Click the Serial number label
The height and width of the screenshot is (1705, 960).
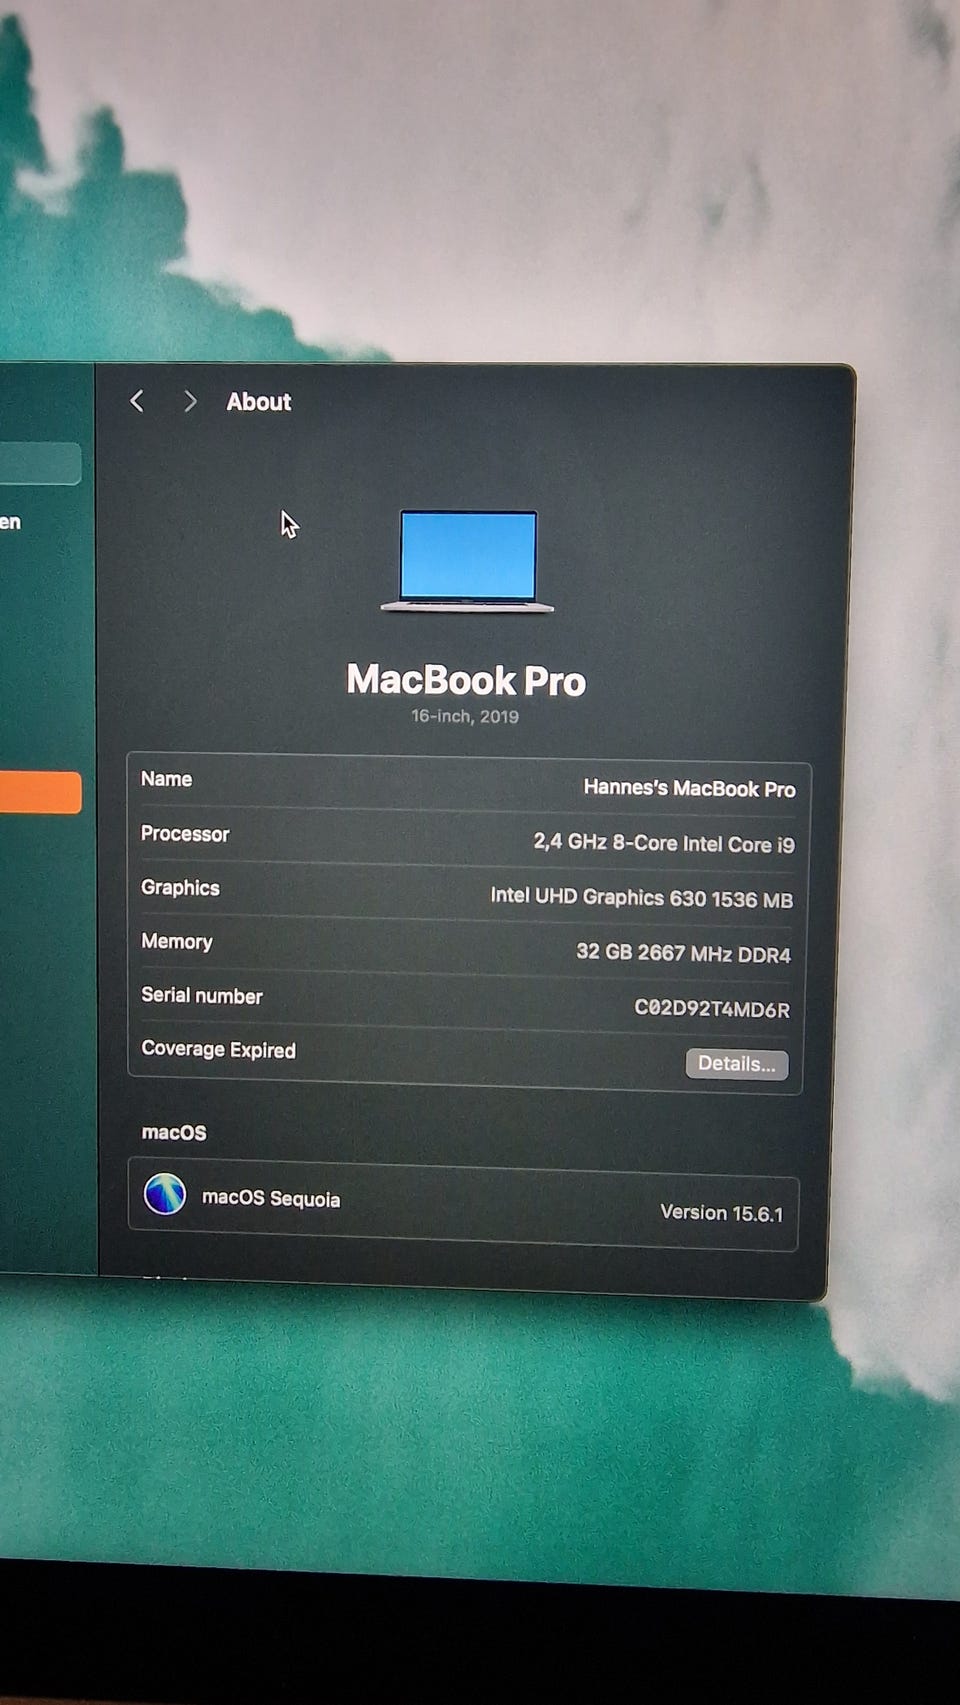pos(202,995)
